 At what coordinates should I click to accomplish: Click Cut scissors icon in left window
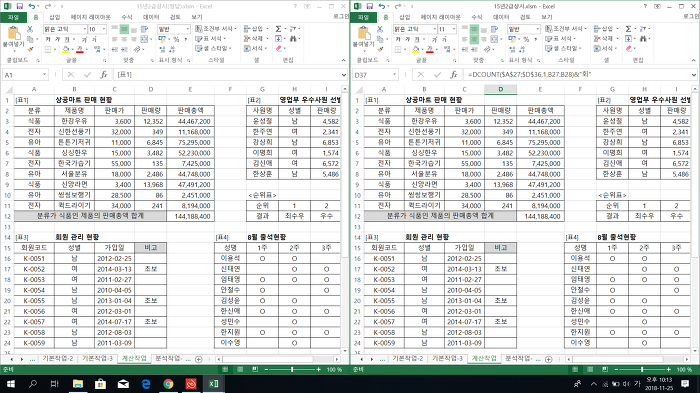tap(30, 29)
